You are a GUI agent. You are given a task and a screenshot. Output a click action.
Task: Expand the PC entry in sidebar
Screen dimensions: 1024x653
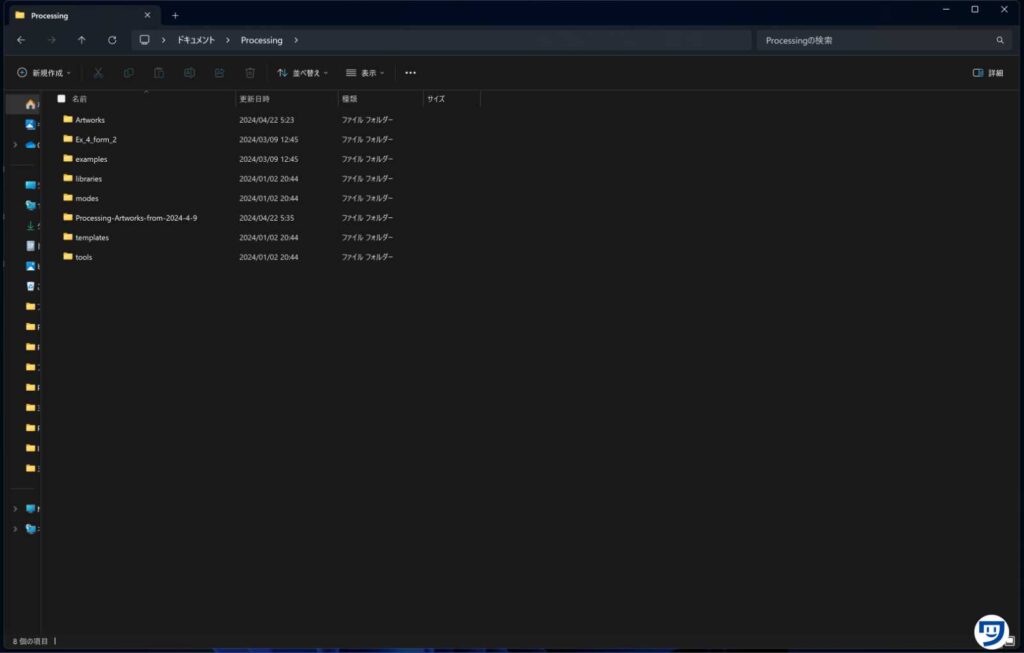pyautogui.click(x=15, y=508)
